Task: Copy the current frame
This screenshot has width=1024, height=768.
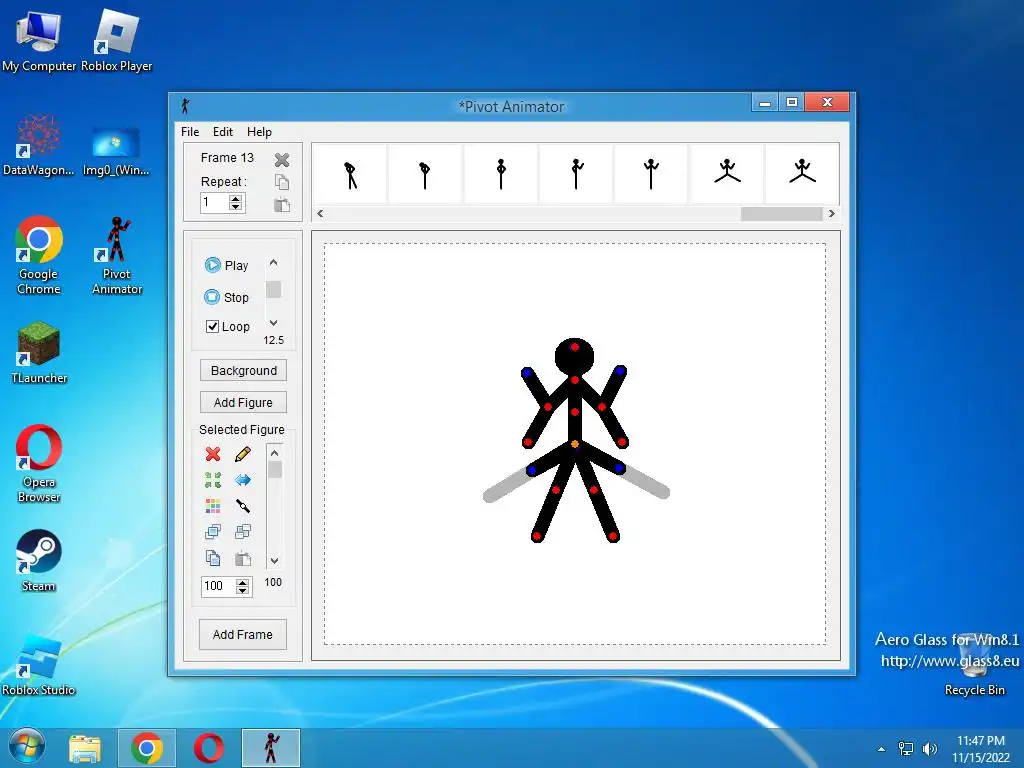Action: click(x=281, y=182)
